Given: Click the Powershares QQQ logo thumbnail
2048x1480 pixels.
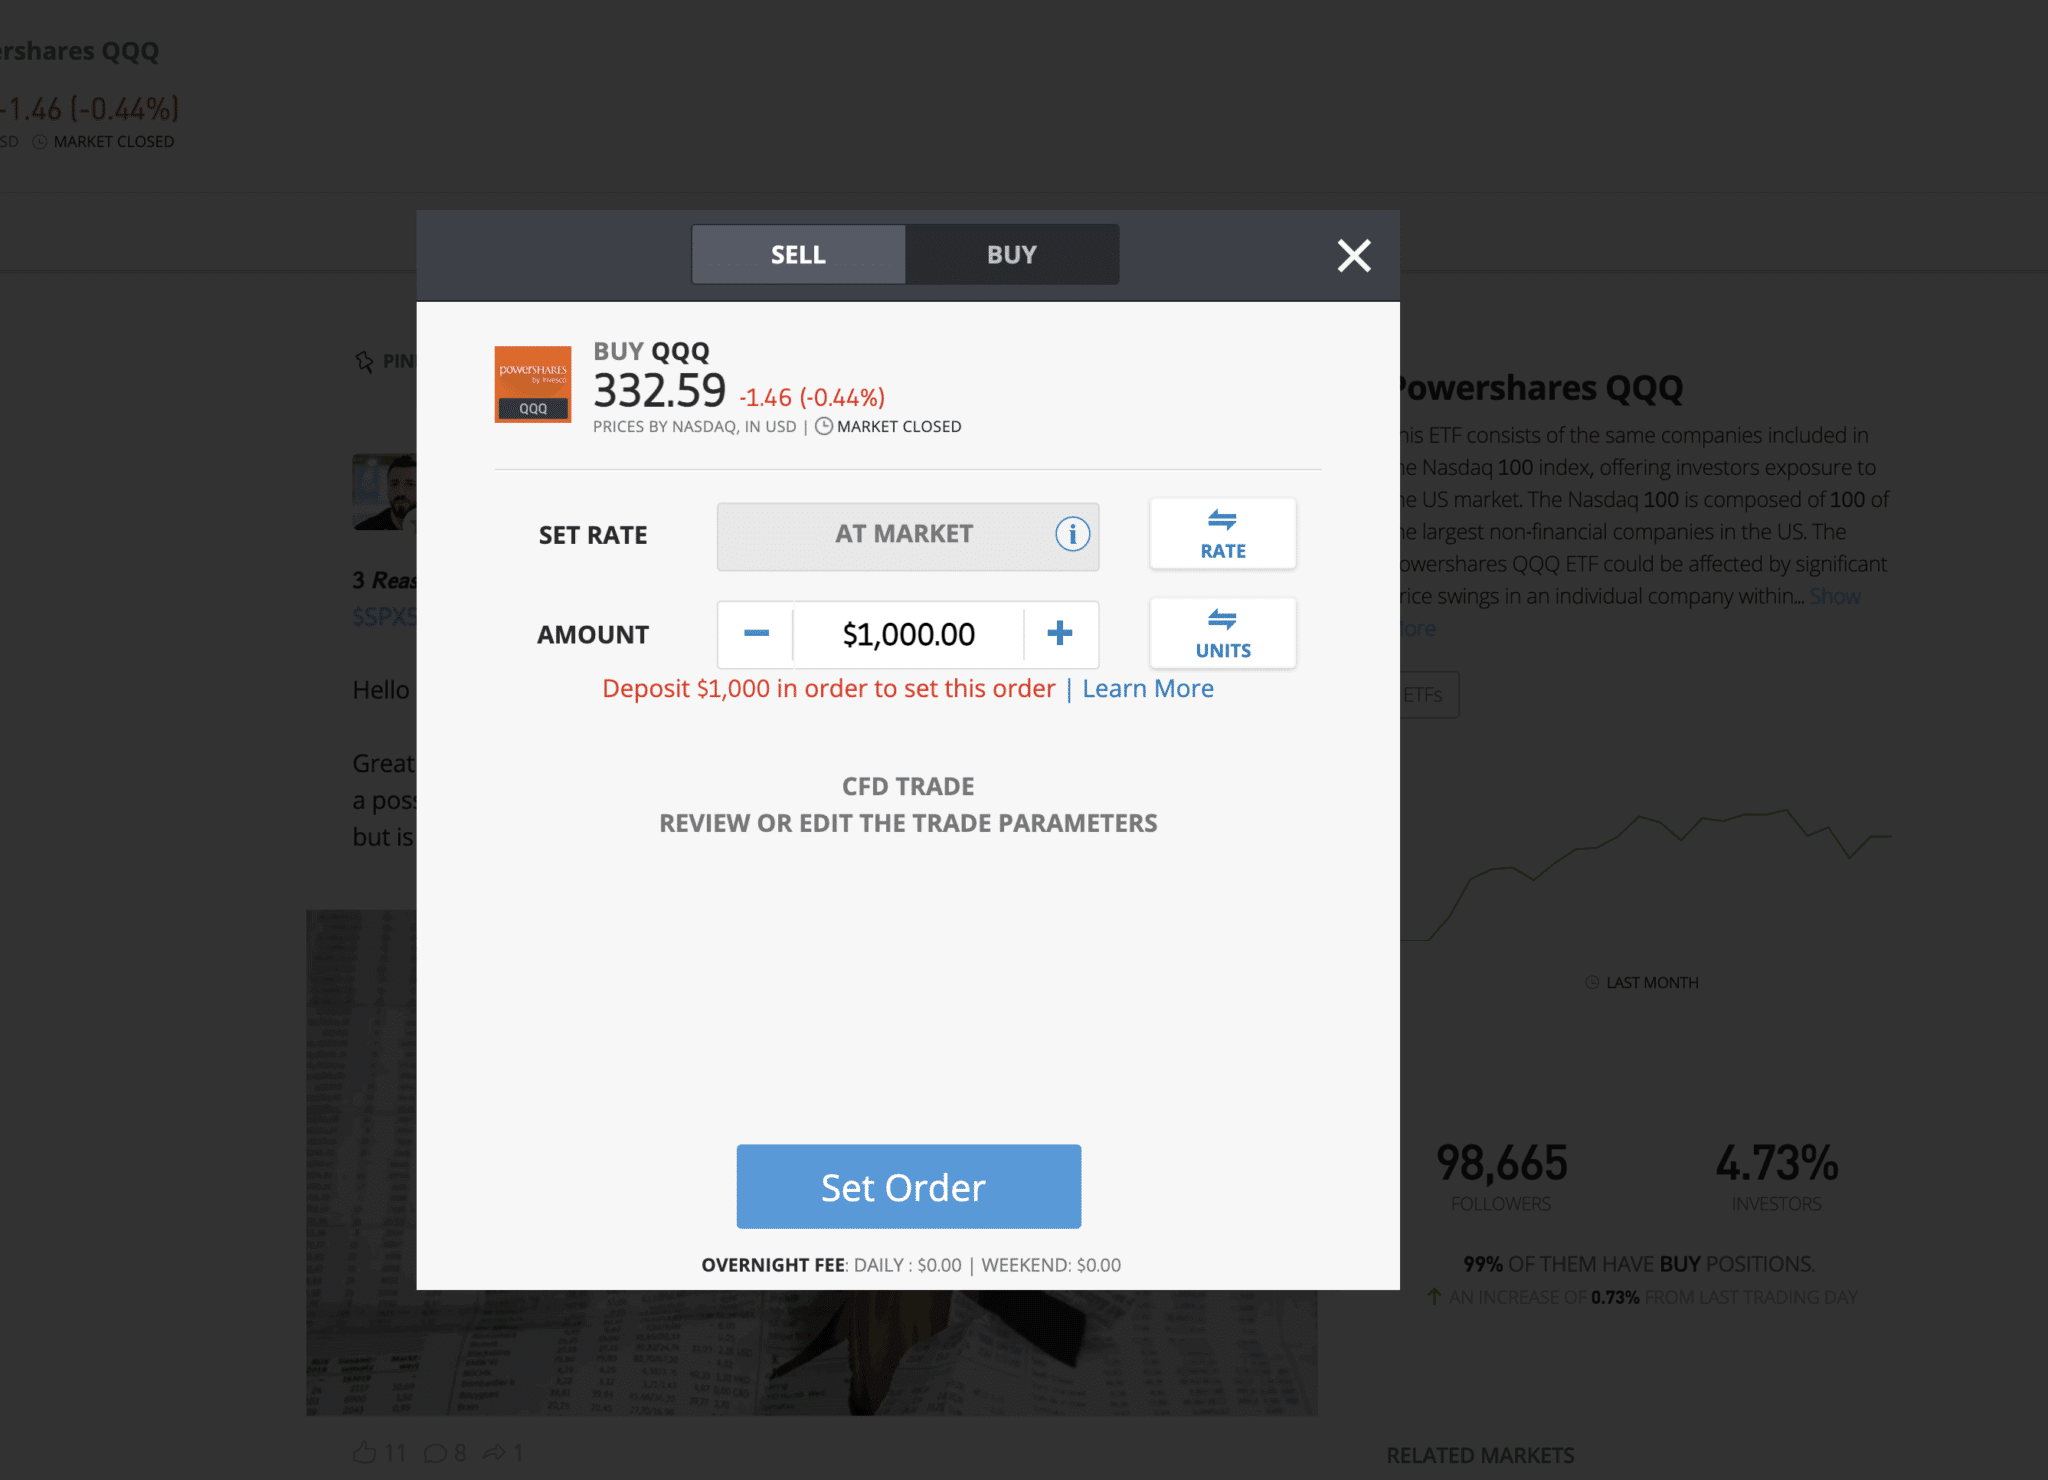Looking at the screenshot, I should tap(533, 385).
